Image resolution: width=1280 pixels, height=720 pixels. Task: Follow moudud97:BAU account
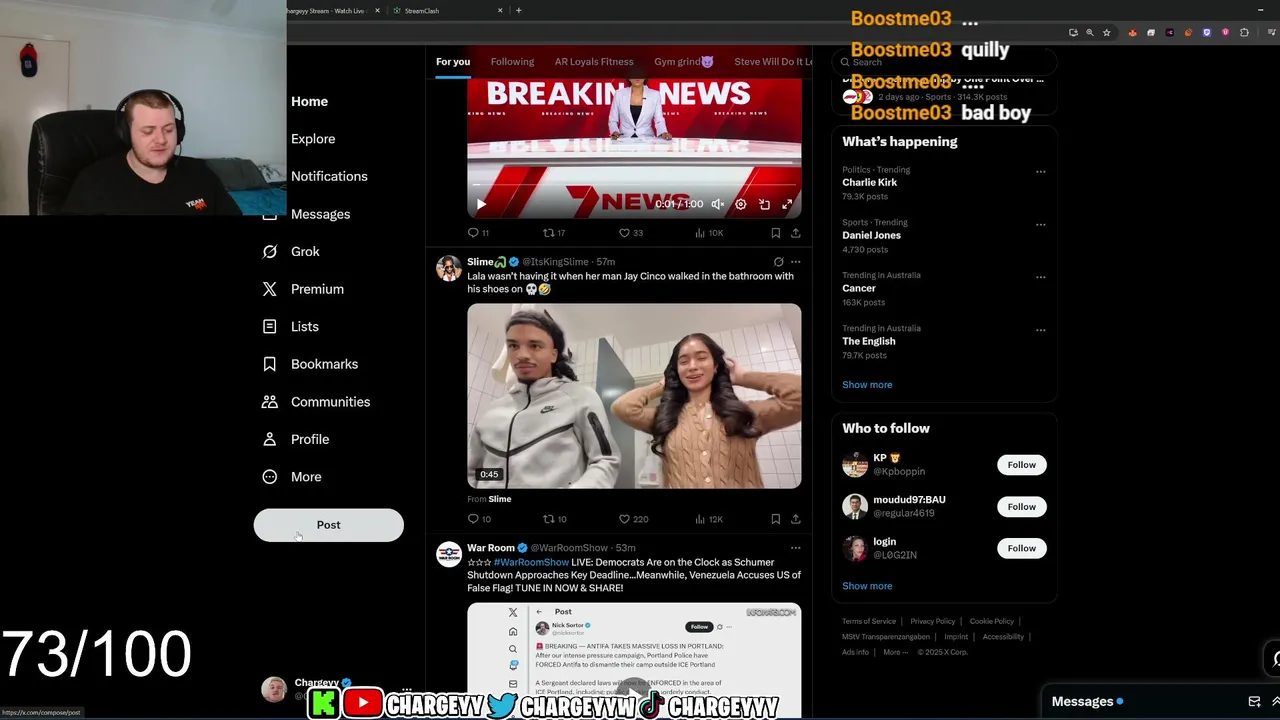[1022, 507]
